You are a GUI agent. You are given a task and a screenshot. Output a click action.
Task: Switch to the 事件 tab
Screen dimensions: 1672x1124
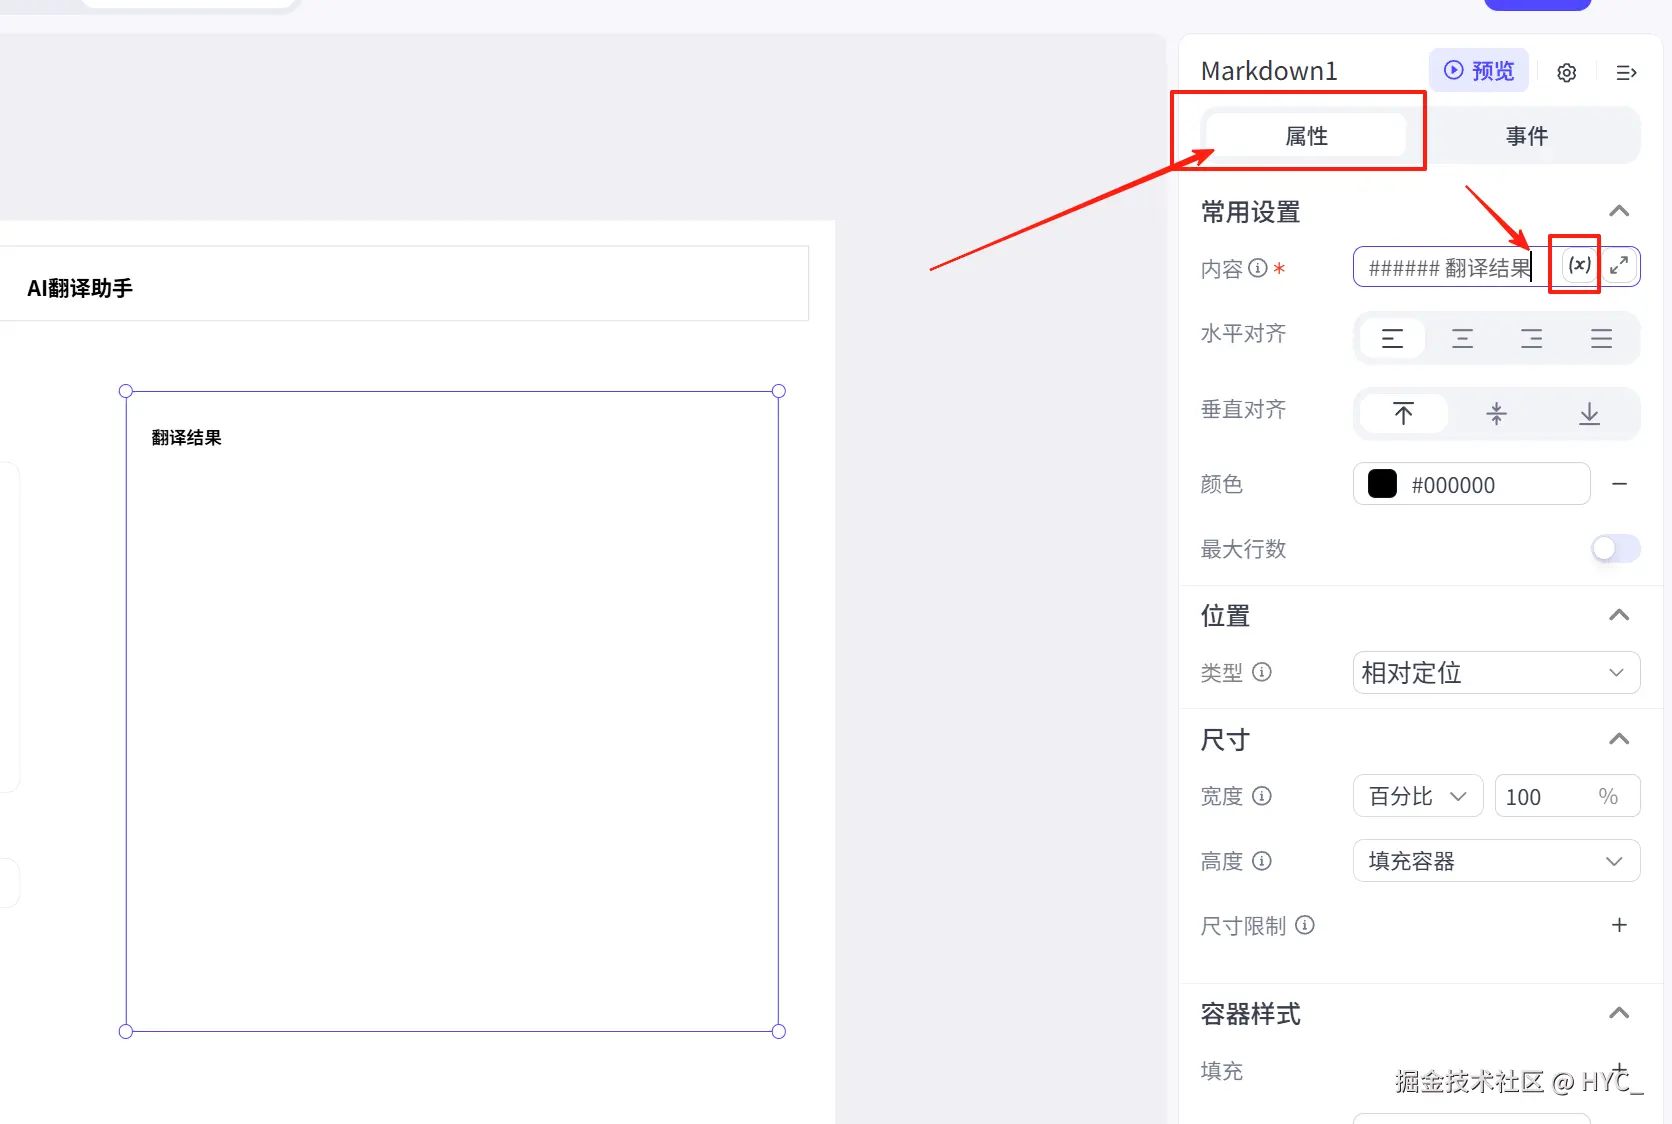coord(1527,135)
